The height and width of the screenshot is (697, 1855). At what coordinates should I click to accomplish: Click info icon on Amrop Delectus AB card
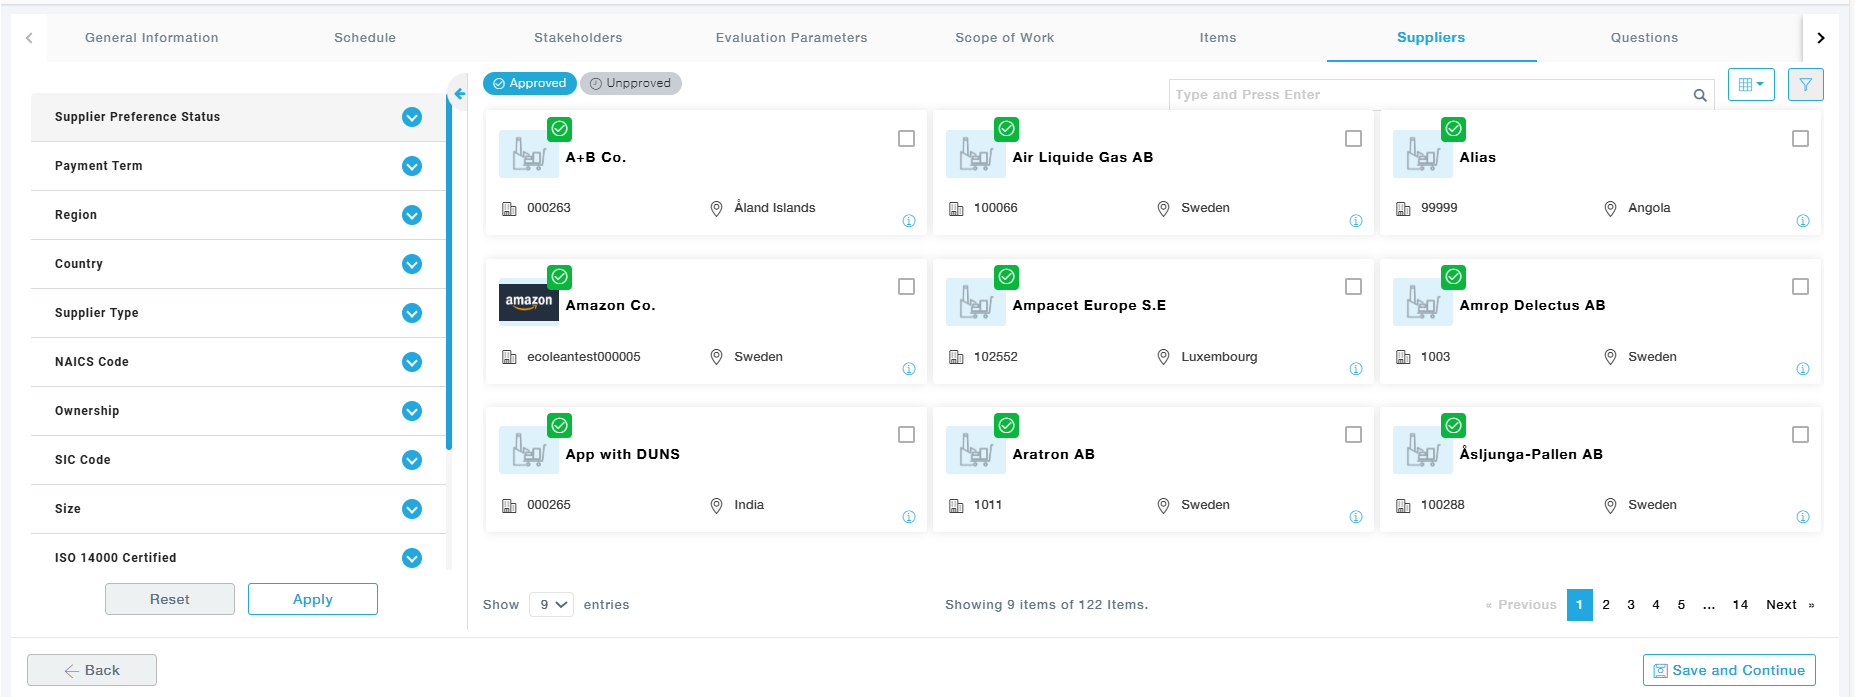click(1802, 369)
